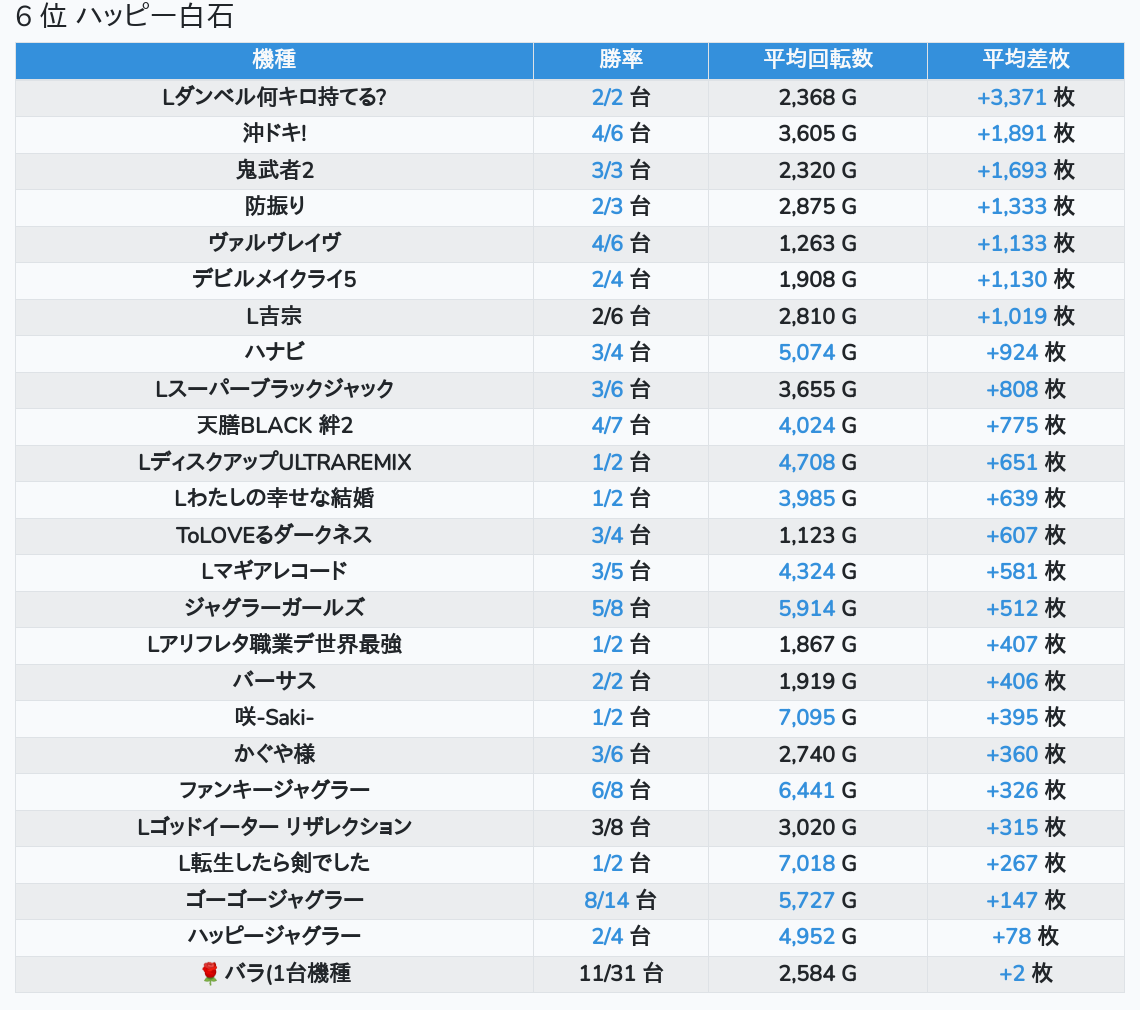Click average difference +147 枚
This screenshot has width=1140, height=1010.
point(1026,900)
